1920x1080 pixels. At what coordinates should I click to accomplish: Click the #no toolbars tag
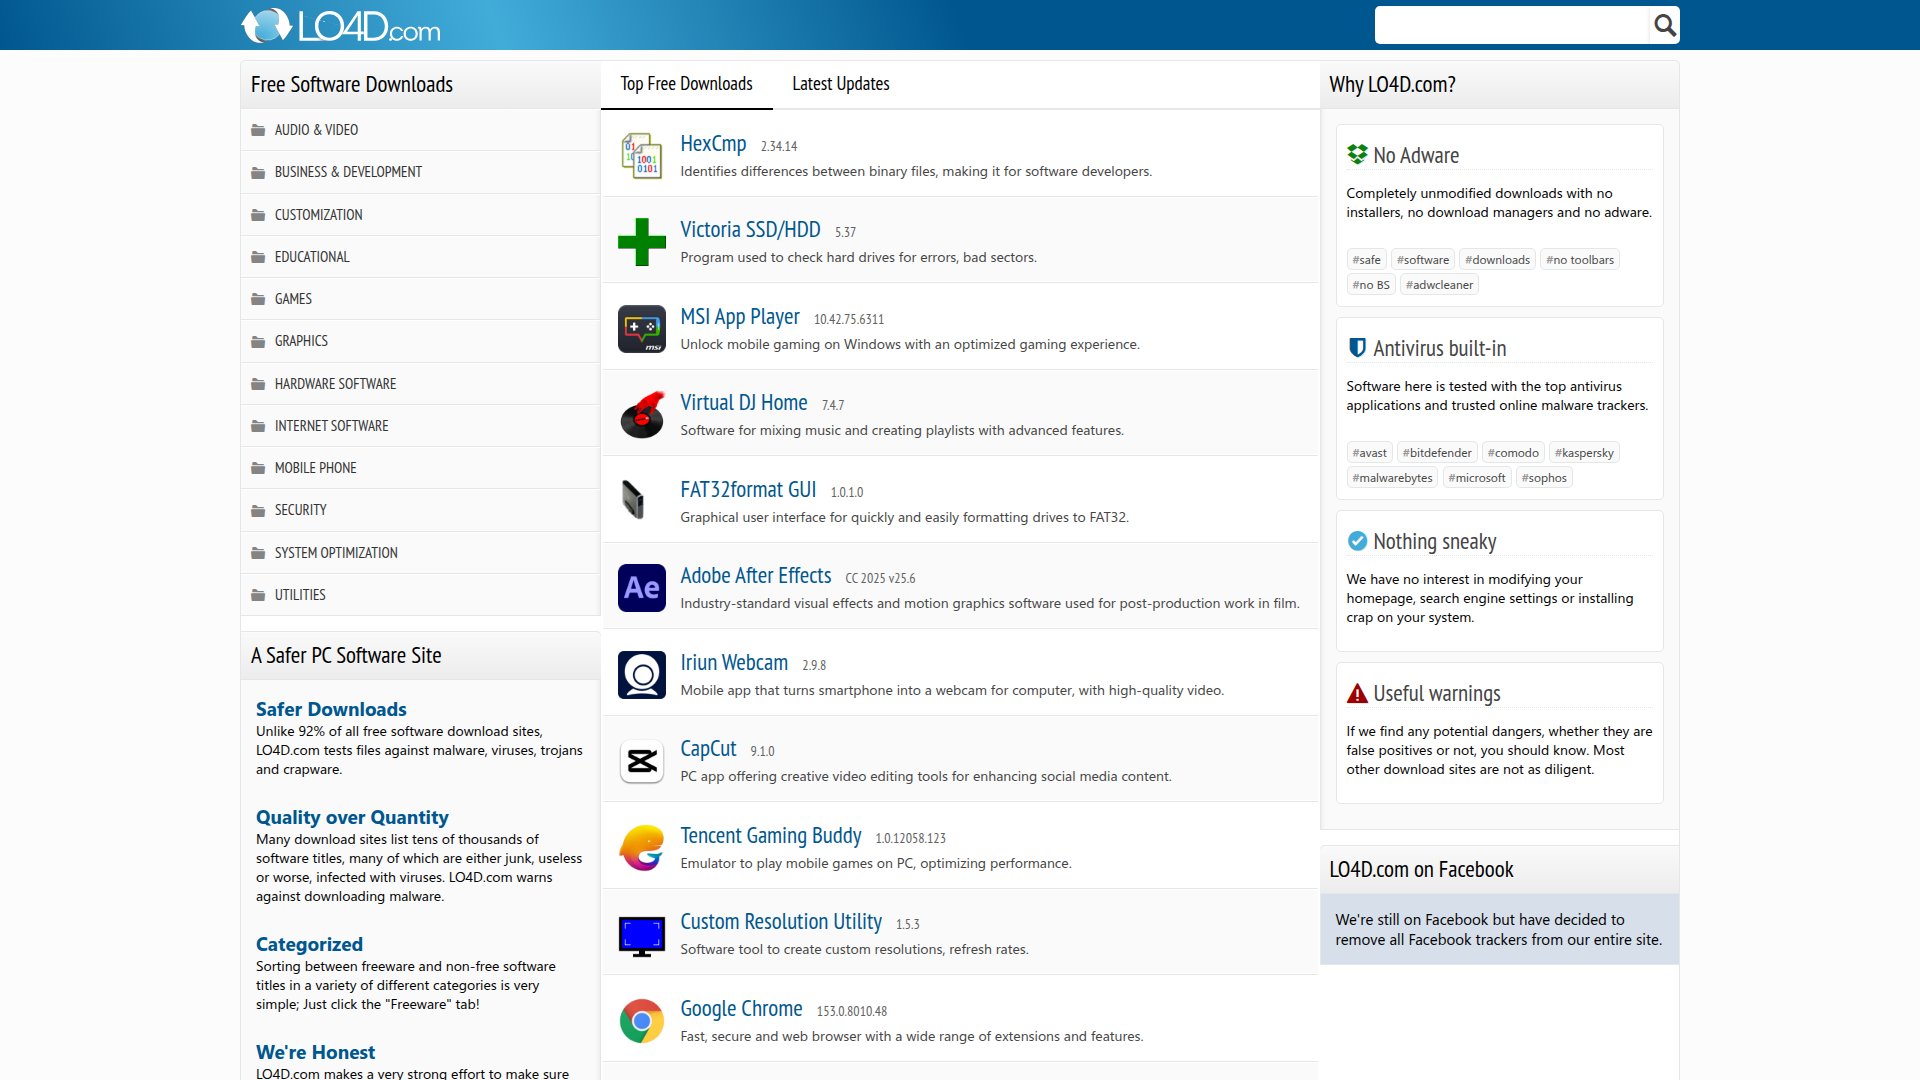pyautogui.click(x=1580, y=260)
